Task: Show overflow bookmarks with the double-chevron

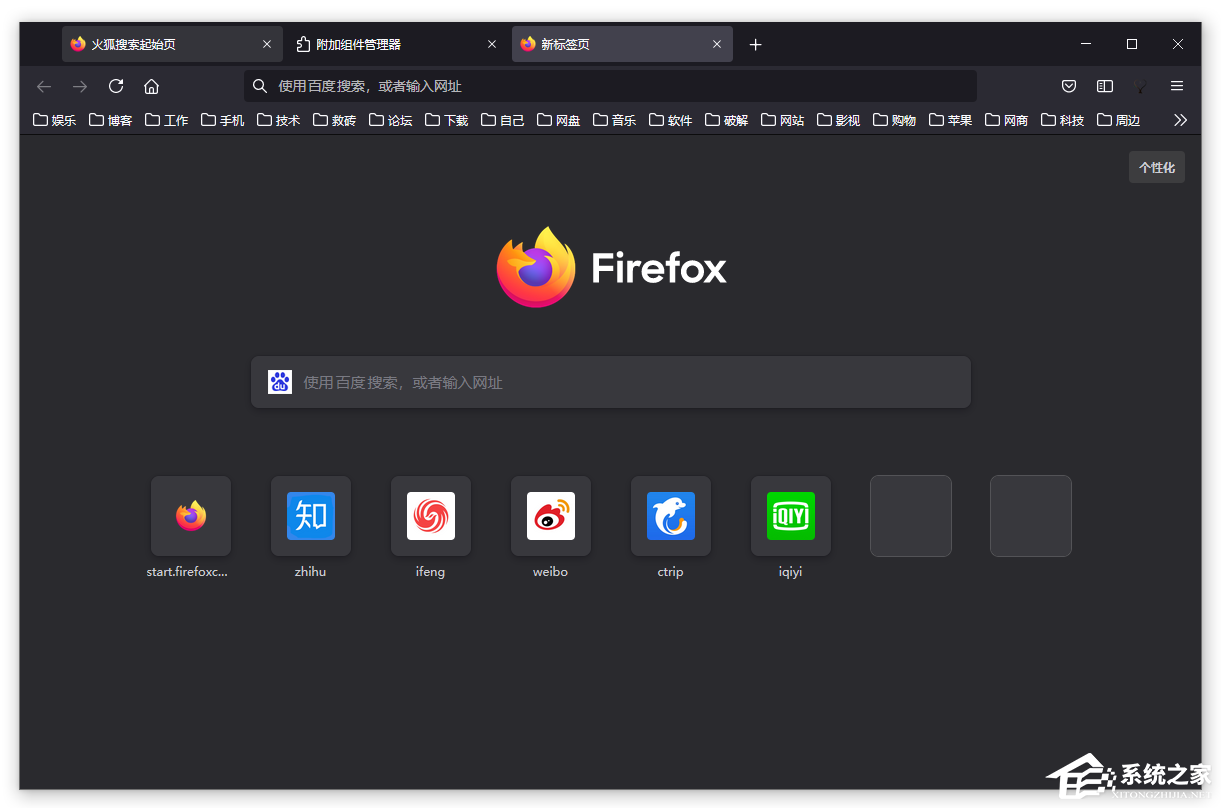Action: pos(1181,119)
